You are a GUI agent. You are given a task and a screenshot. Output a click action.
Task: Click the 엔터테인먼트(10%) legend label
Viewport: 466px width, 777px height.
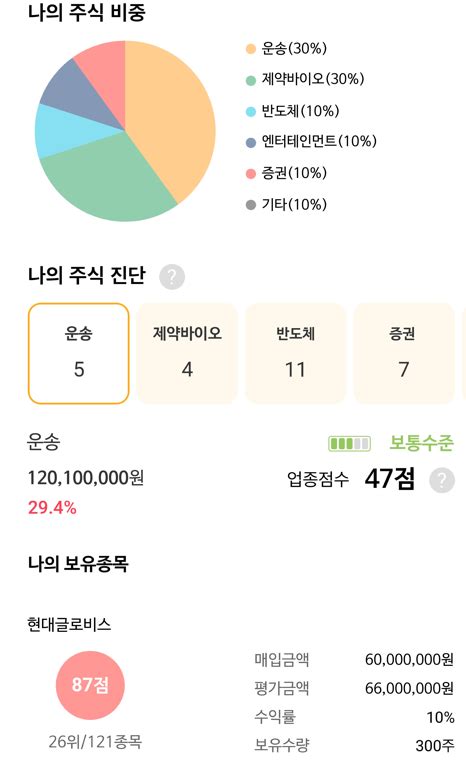pos(319,142)
